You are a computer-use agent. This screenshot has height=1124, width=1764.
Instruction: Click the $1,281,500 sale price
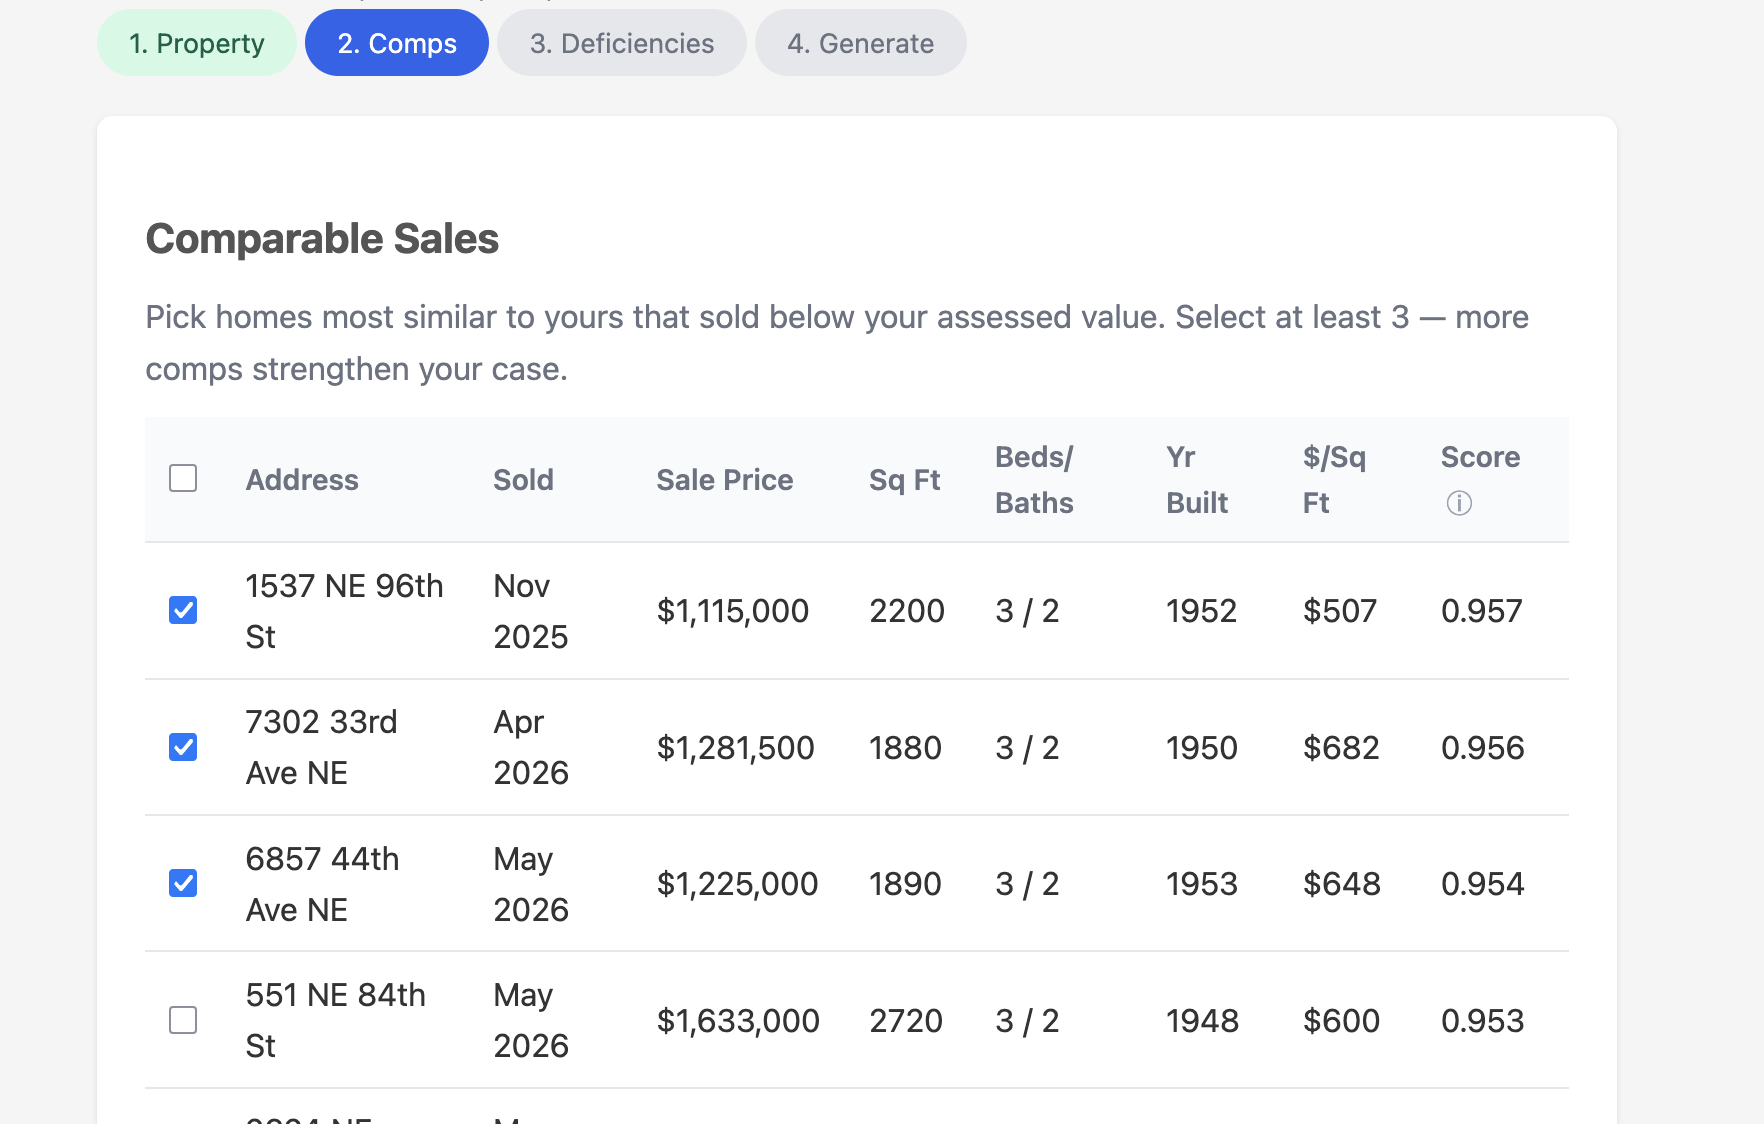tap(736, 748)
